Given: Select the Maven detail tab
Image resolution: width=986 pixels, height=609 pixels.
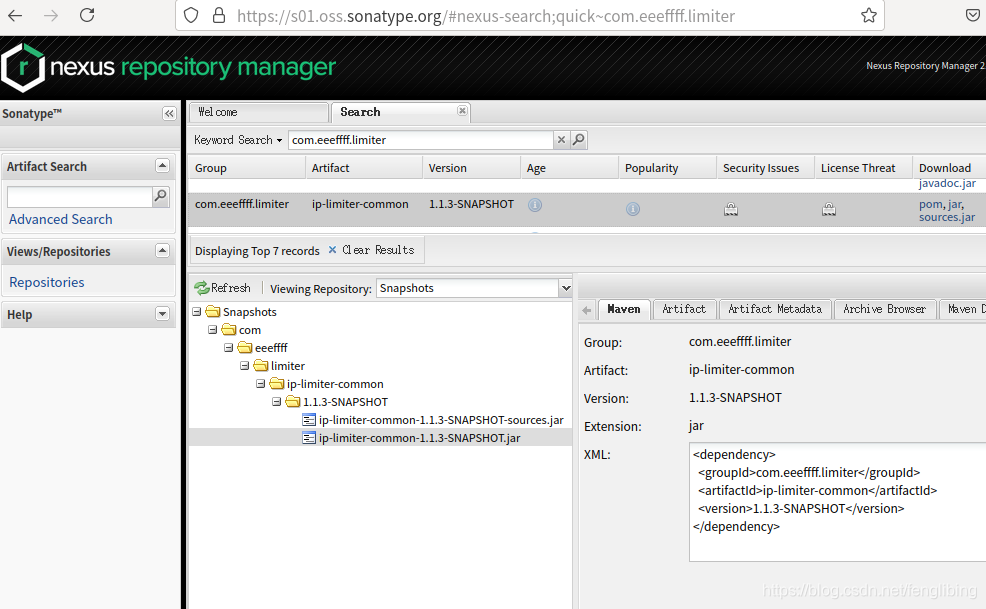Looking at the screenshot, I should [x=624, y=309].
